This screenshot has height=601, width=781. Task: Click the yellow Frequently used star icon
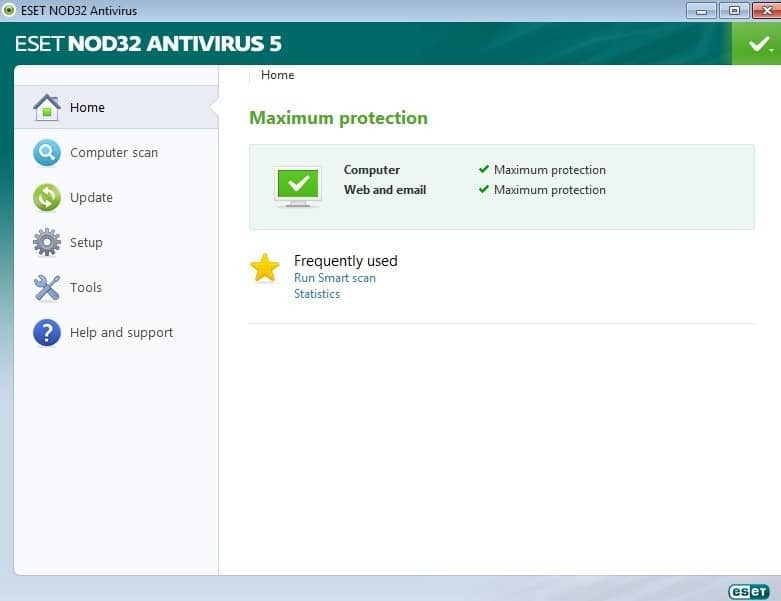pyautogui.click(x=264, y=268)
